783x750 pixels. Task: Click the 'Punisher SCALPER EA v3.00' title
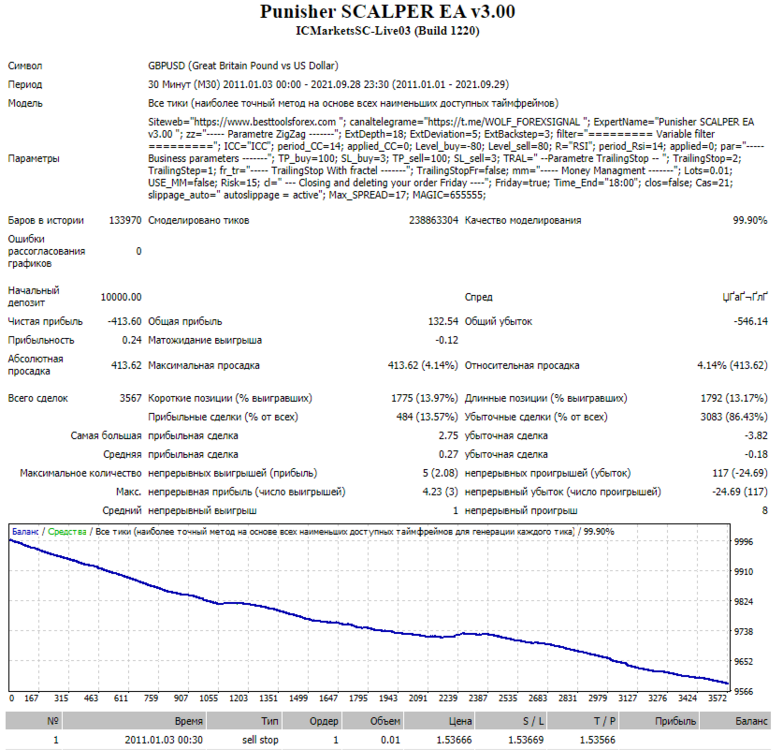[x=388, y=11]
